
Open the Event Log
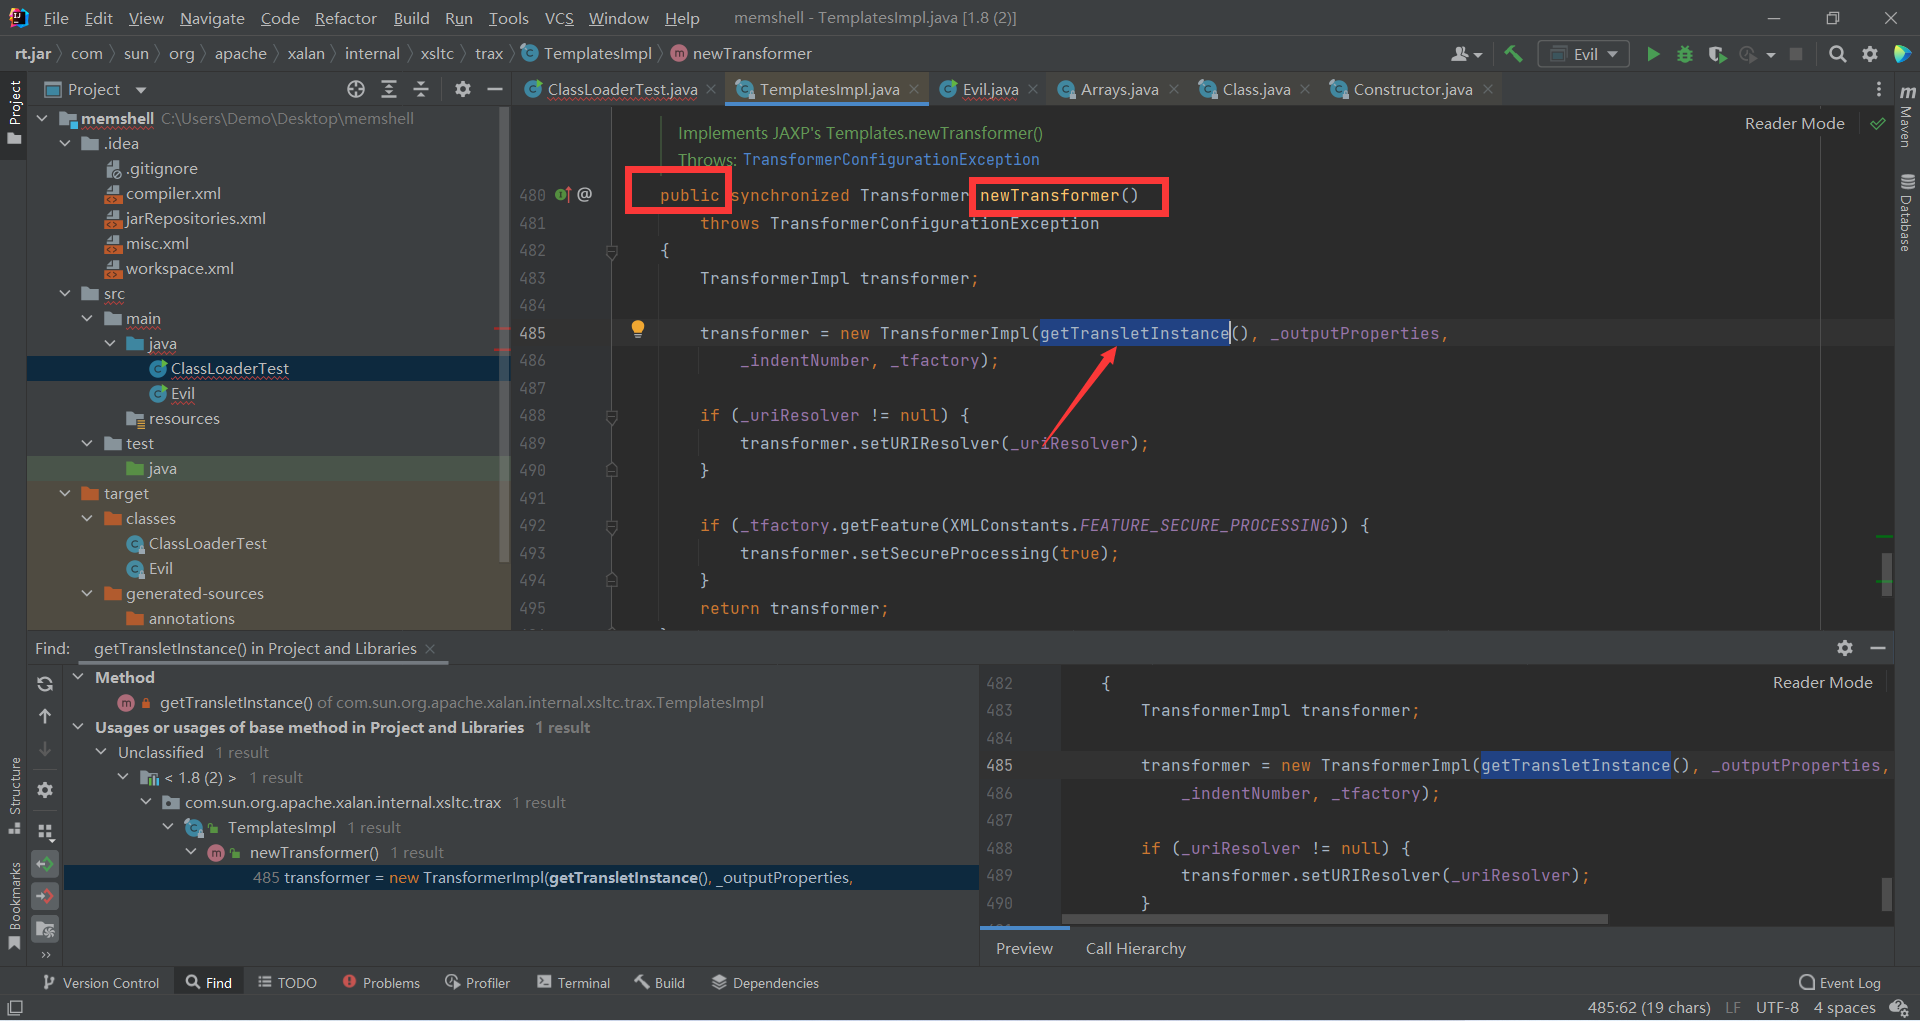1840,983
